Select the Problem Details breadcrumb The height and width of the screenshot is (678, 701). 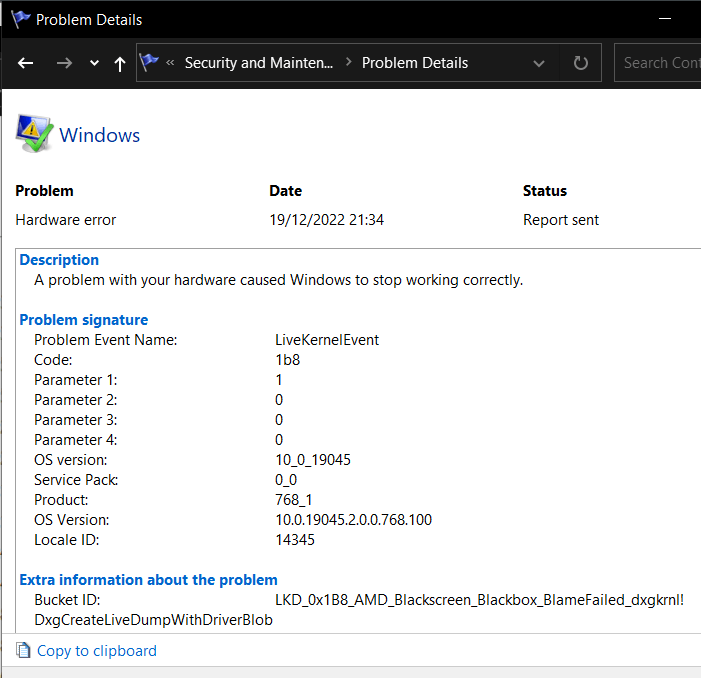(x=415, y=63)
